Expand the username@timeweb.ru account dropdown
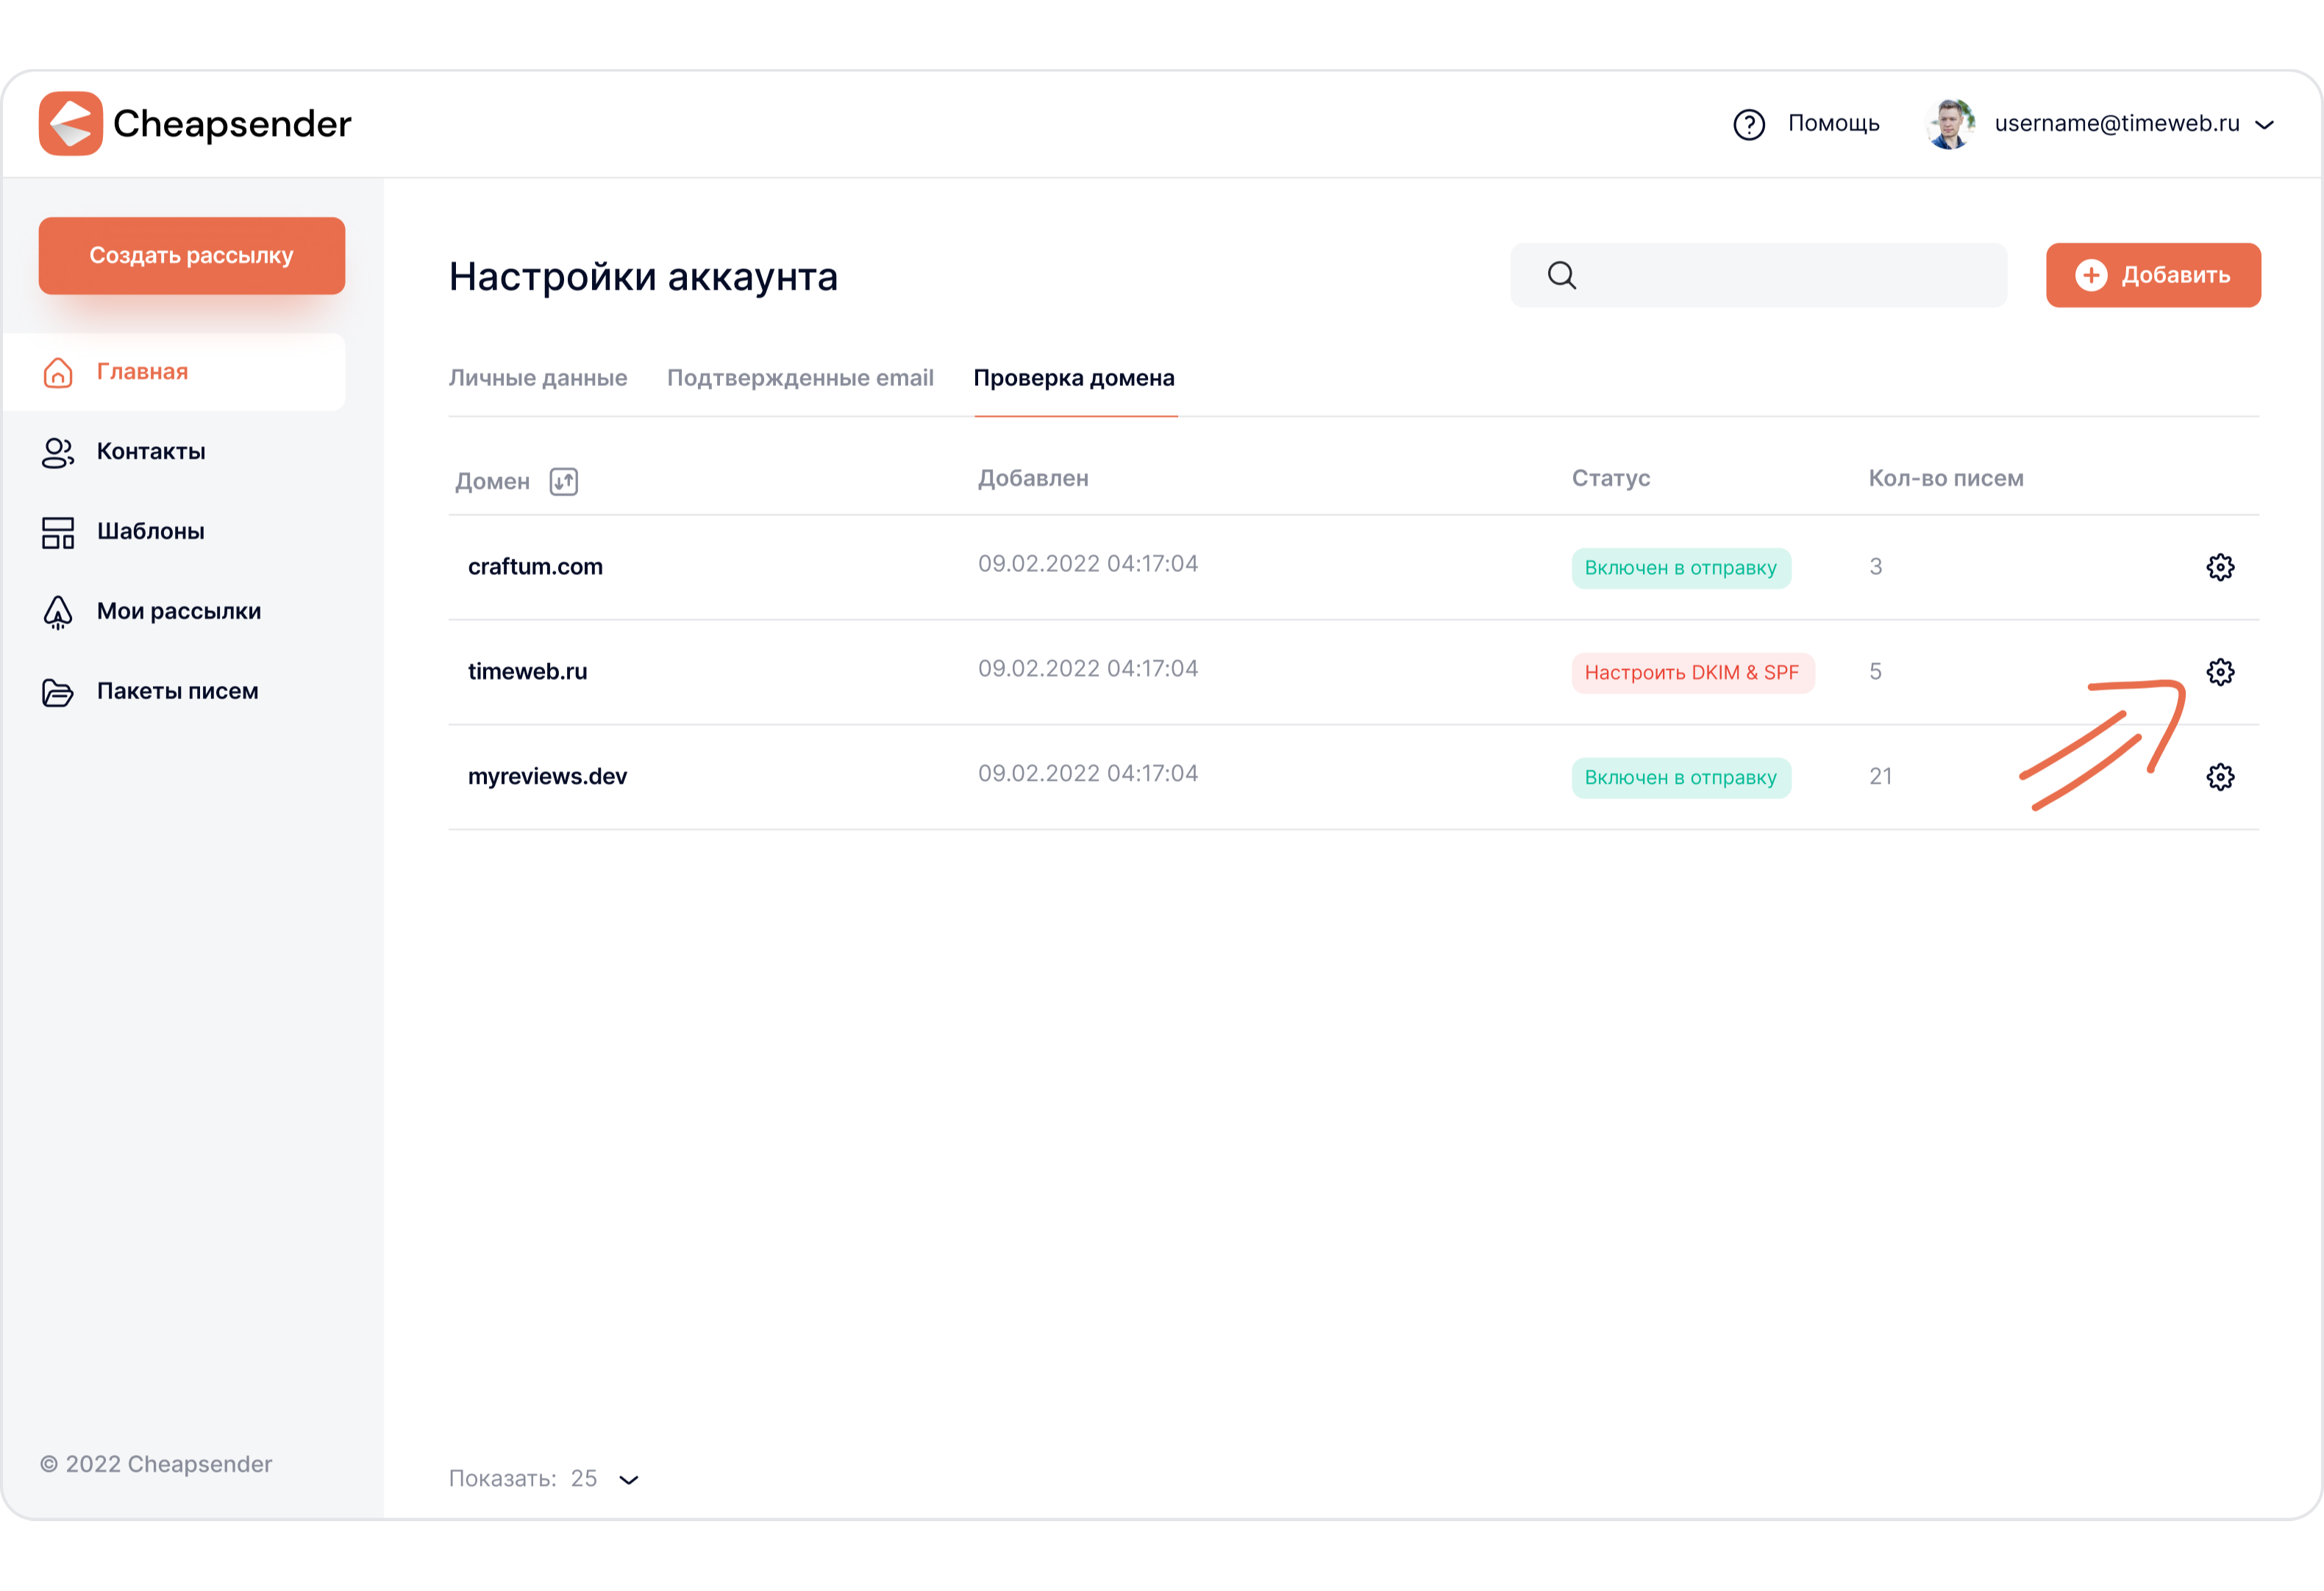This screenshot has height=1591, width=2324. pos(2265,125)
